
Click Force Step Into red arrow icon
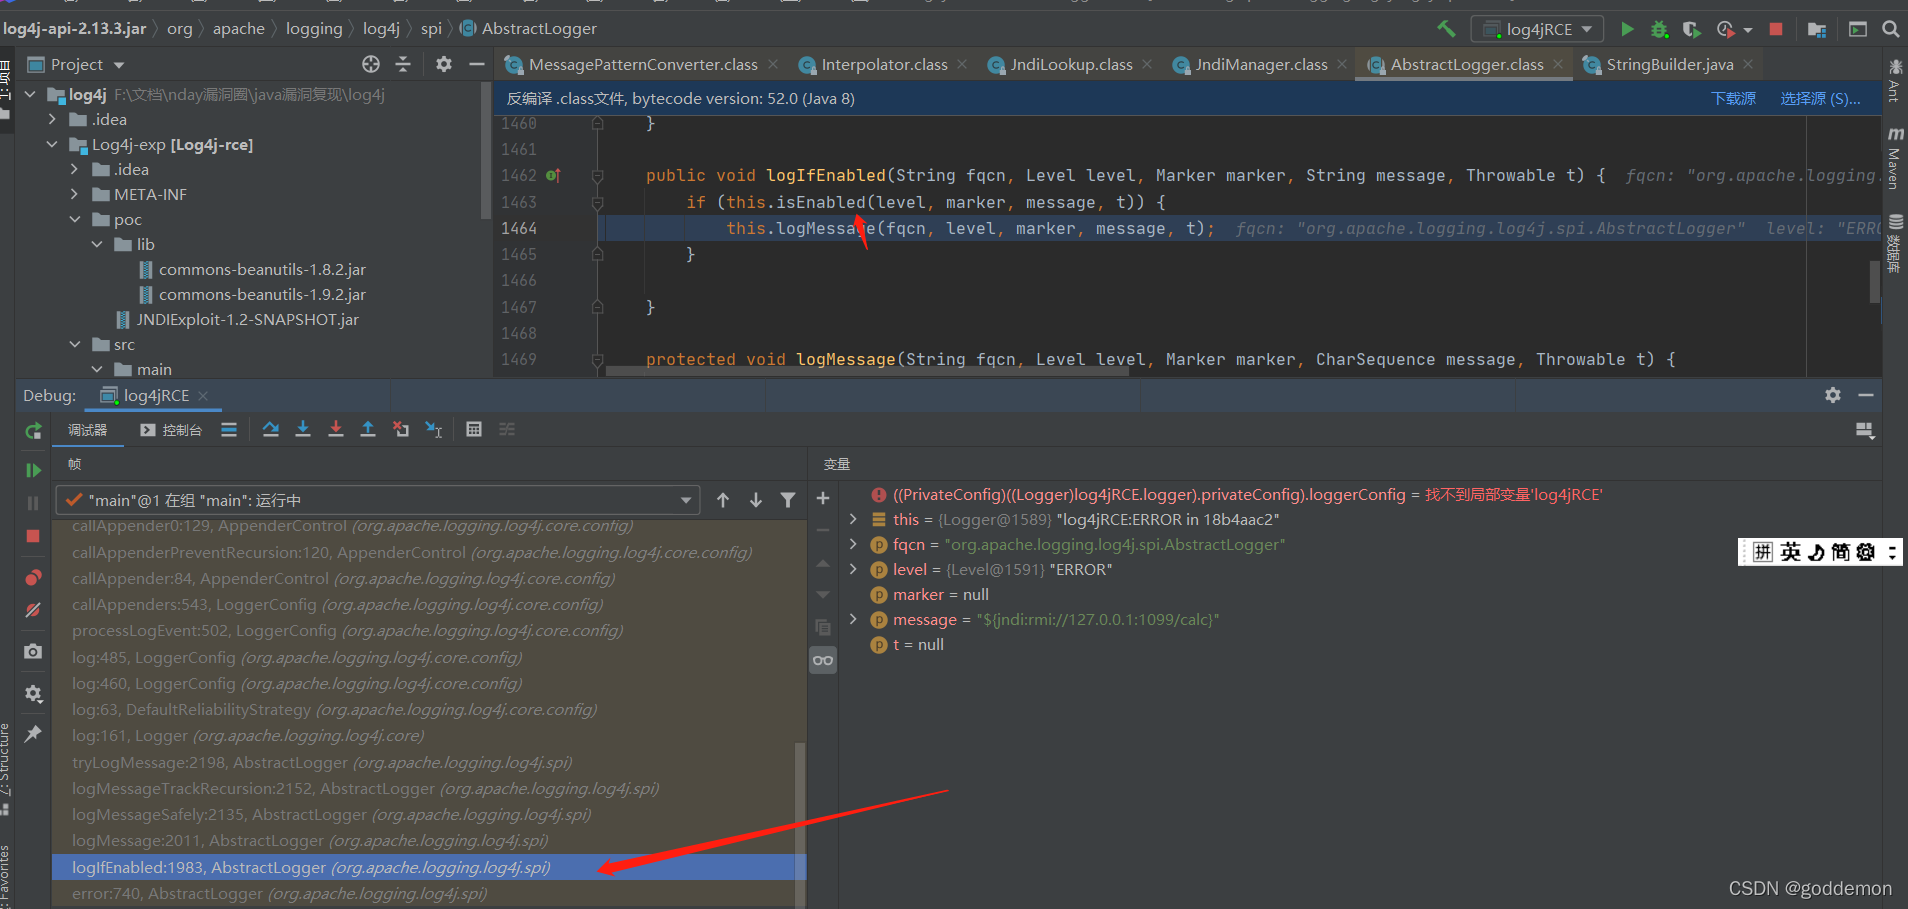tap(336, 429)
